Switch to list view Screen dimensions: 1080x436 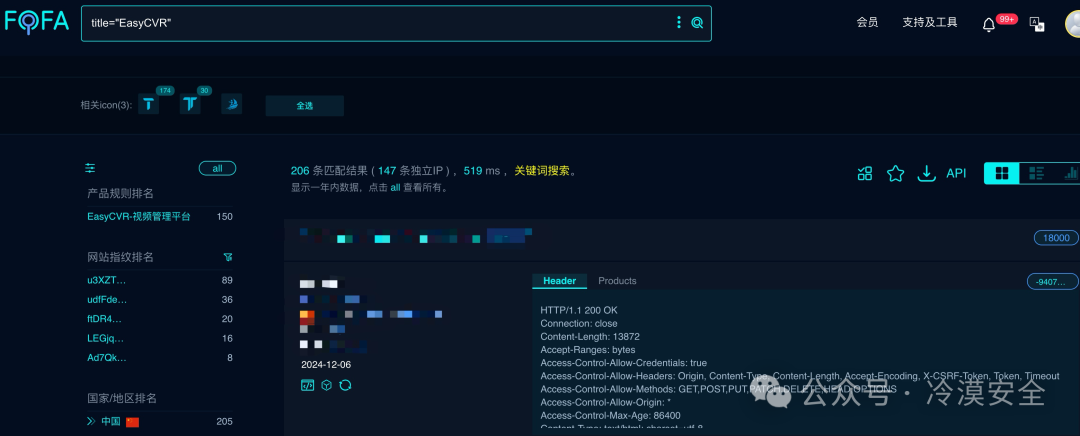1037,174
